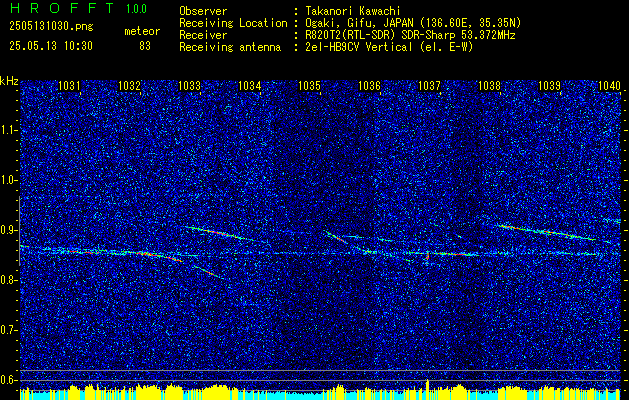Click the 1038 time marker

click(489, 85)
